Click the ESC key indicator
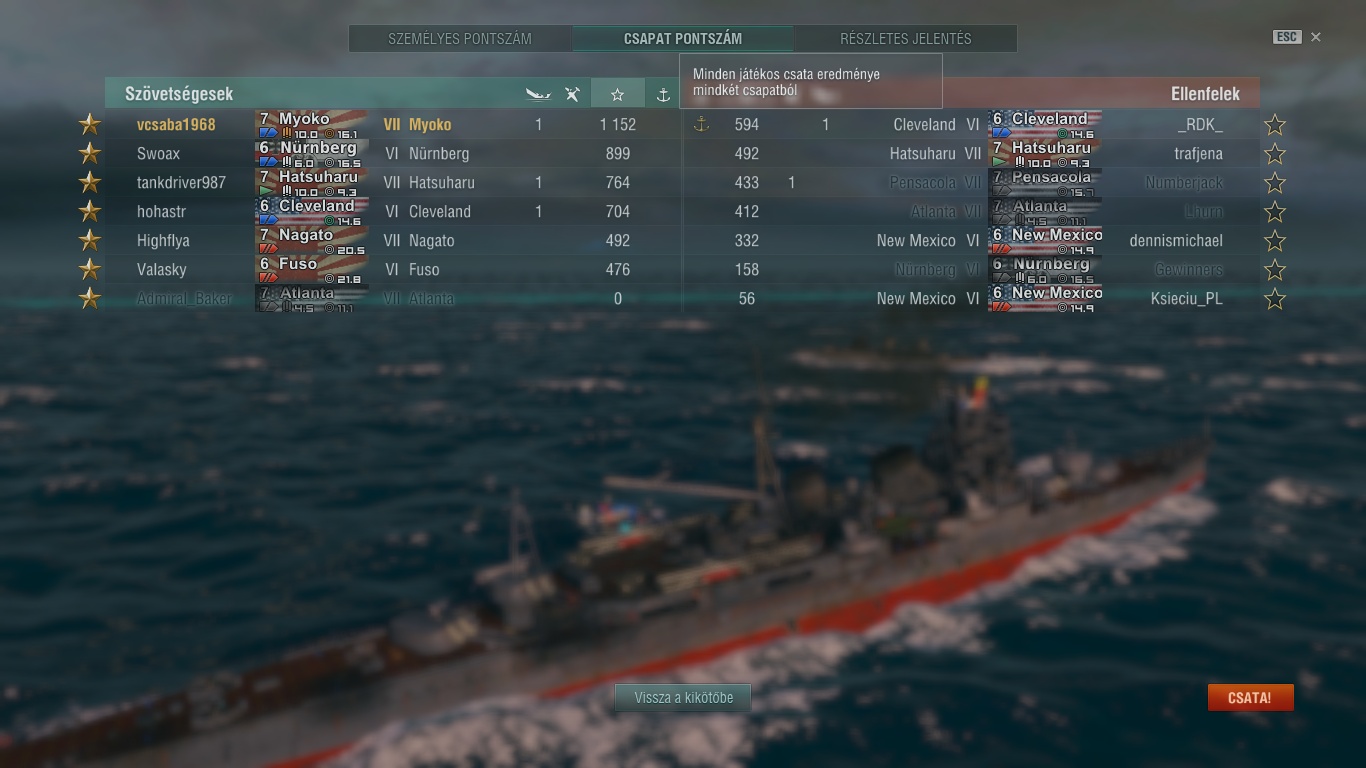 click(1286, 37)
